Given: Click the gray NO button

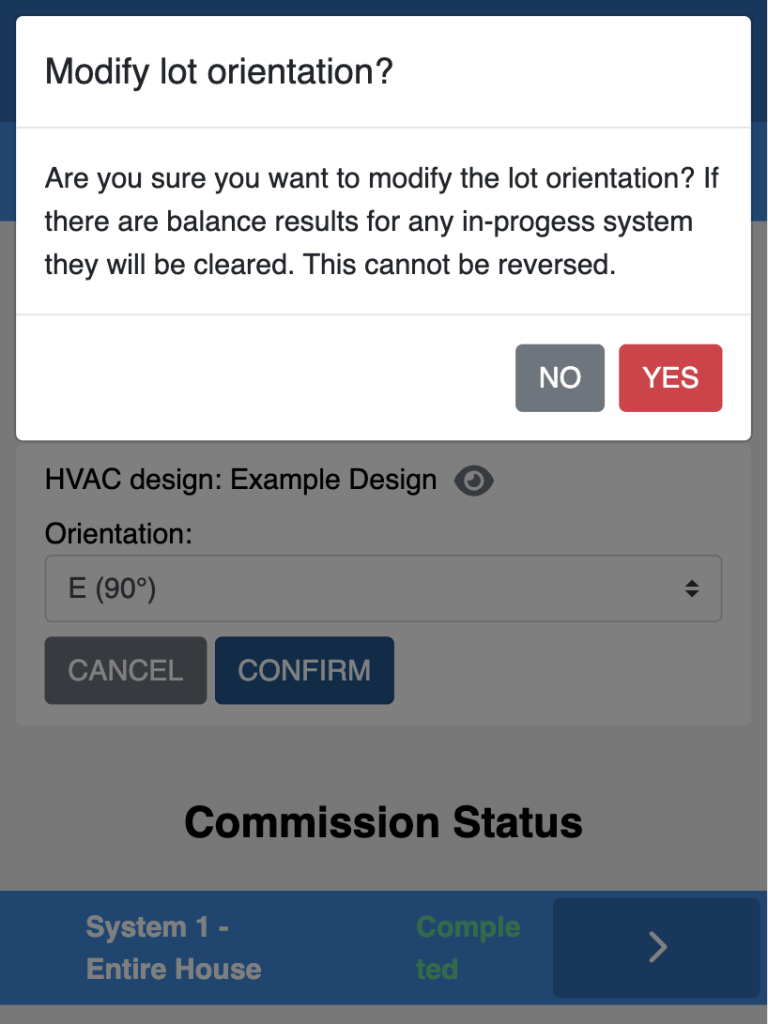Looking at the screenshot, I should click(x=559, y=378).
